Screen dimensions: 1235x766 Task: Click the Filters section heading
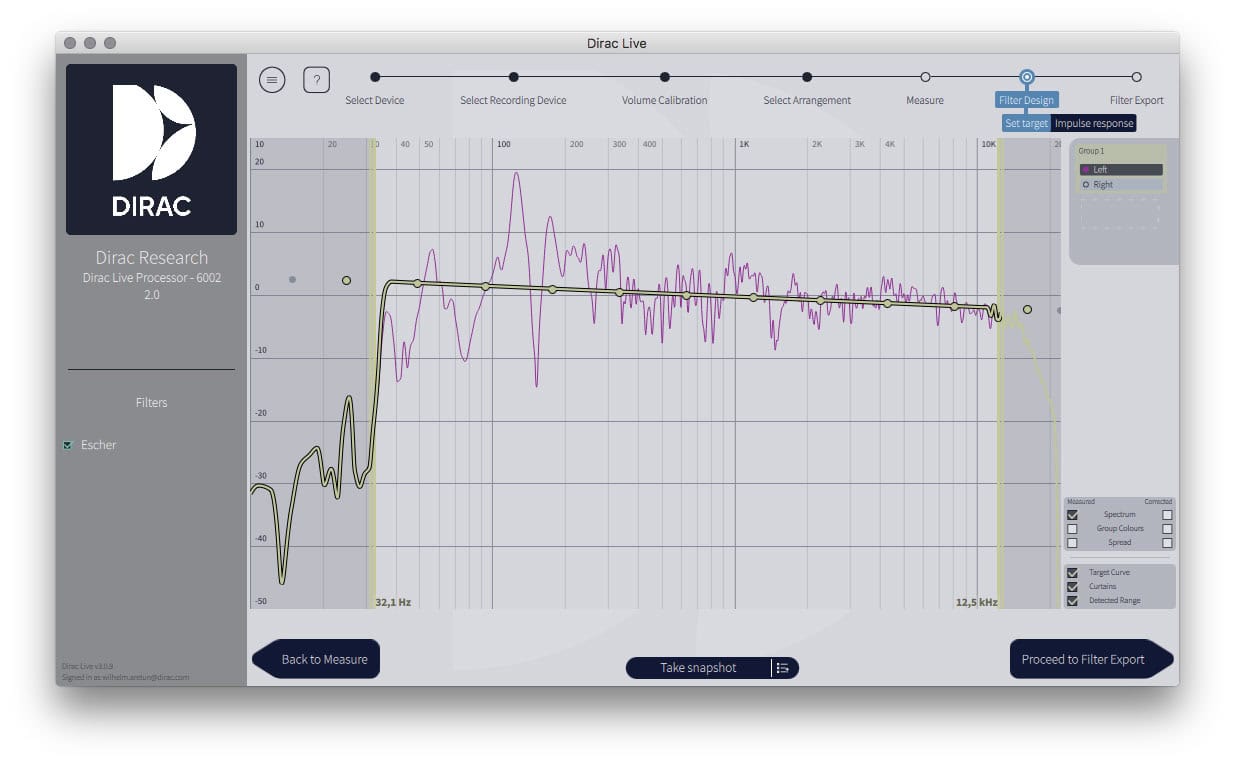[152, 403]
